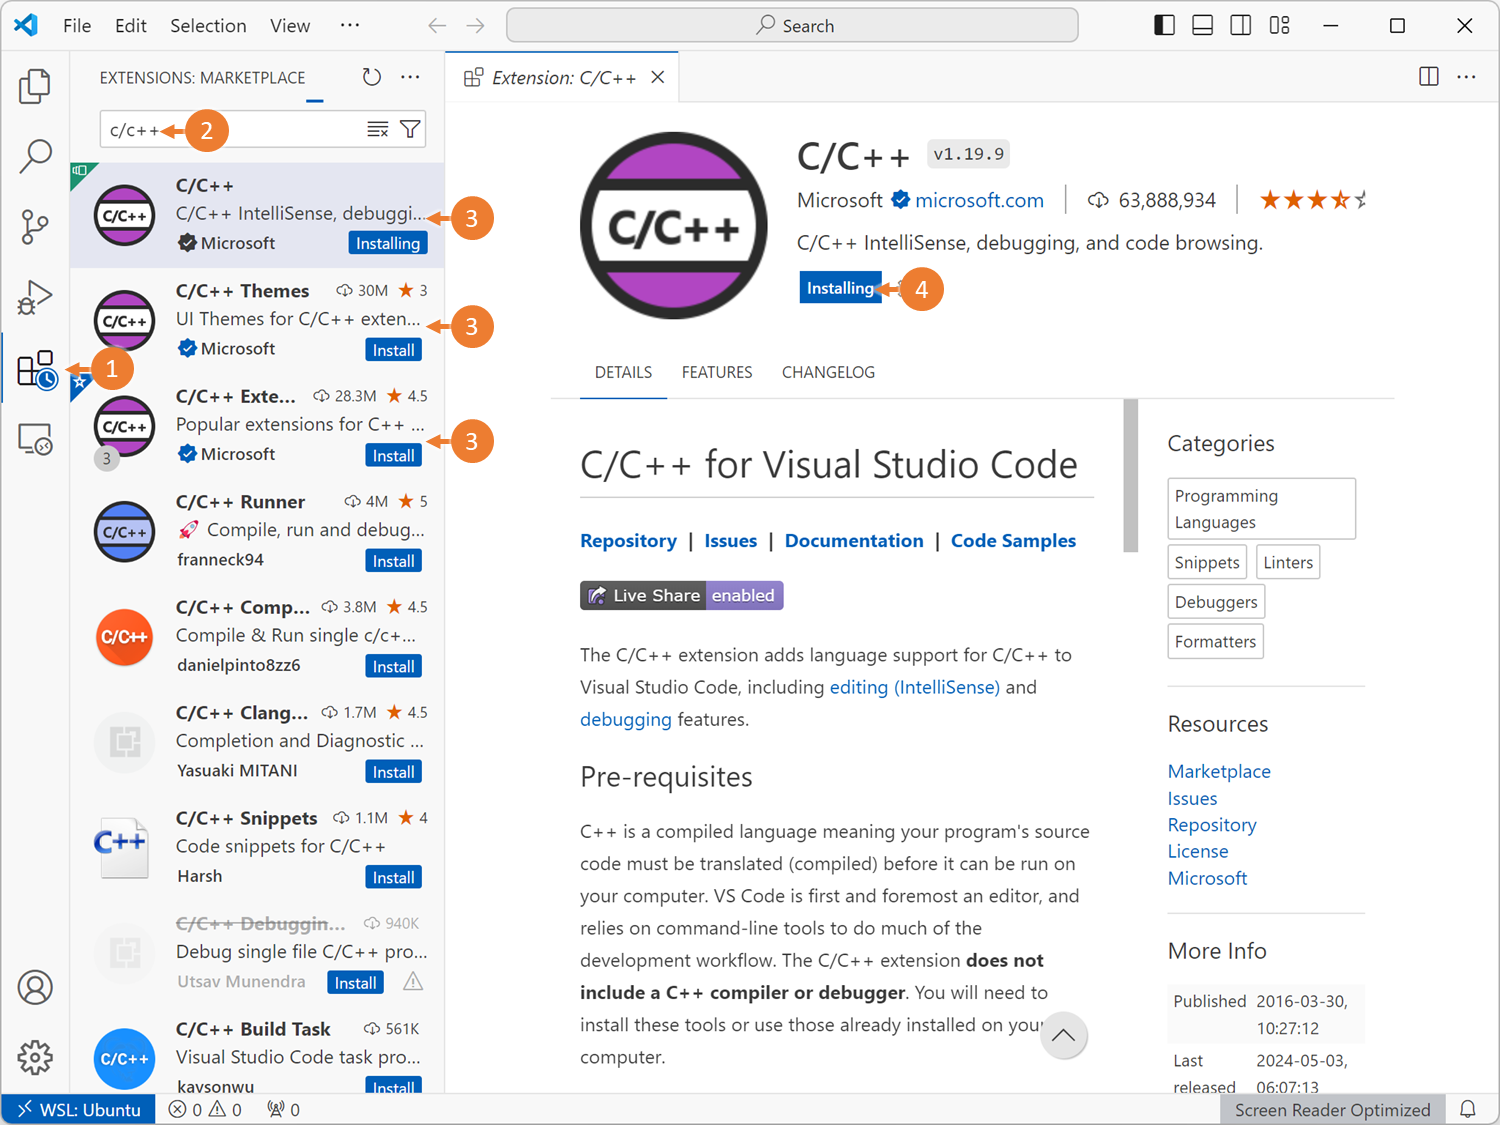Open the Explorer view in activity bar
Viewport: 1500px width, 1125px height.
[x=35, y=86]
